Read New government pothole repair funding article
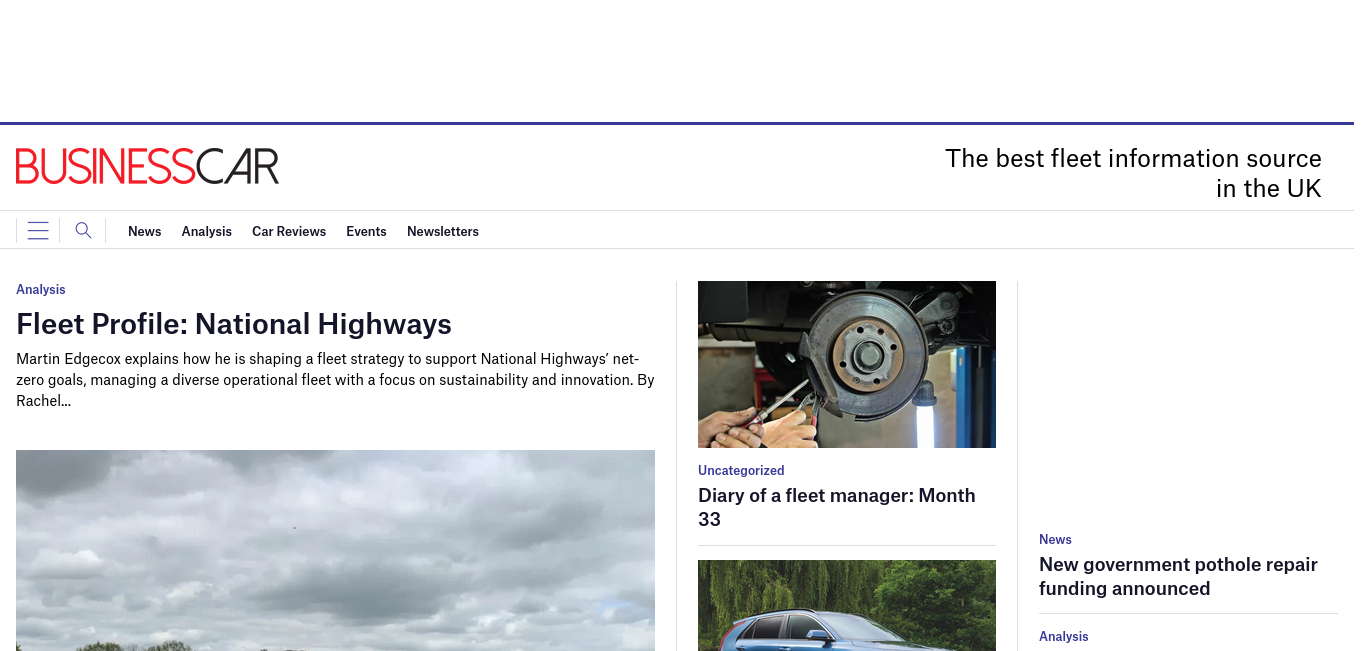Viewport: 1366px width, 651px height. (1178, 576)
